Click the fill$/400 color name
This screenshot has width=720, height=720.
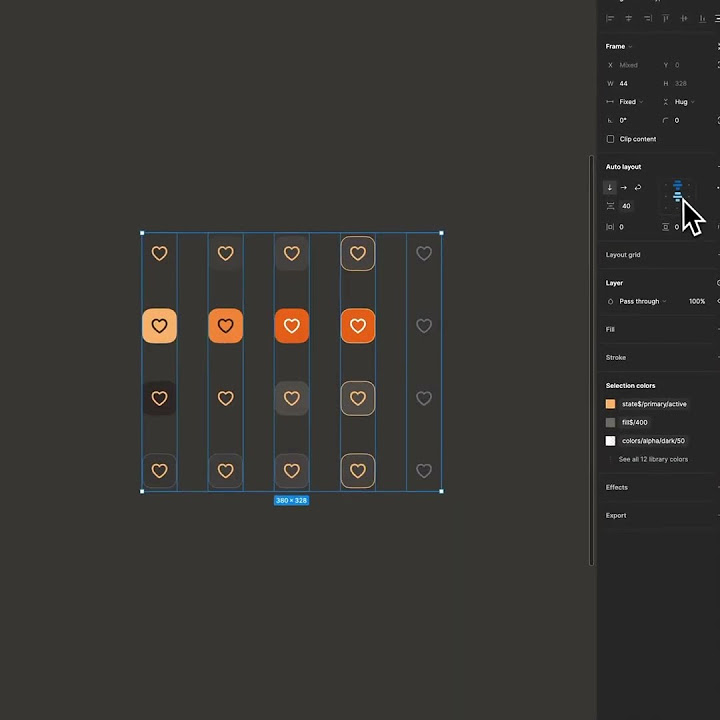pyautogui.click(x=635, y=422)
